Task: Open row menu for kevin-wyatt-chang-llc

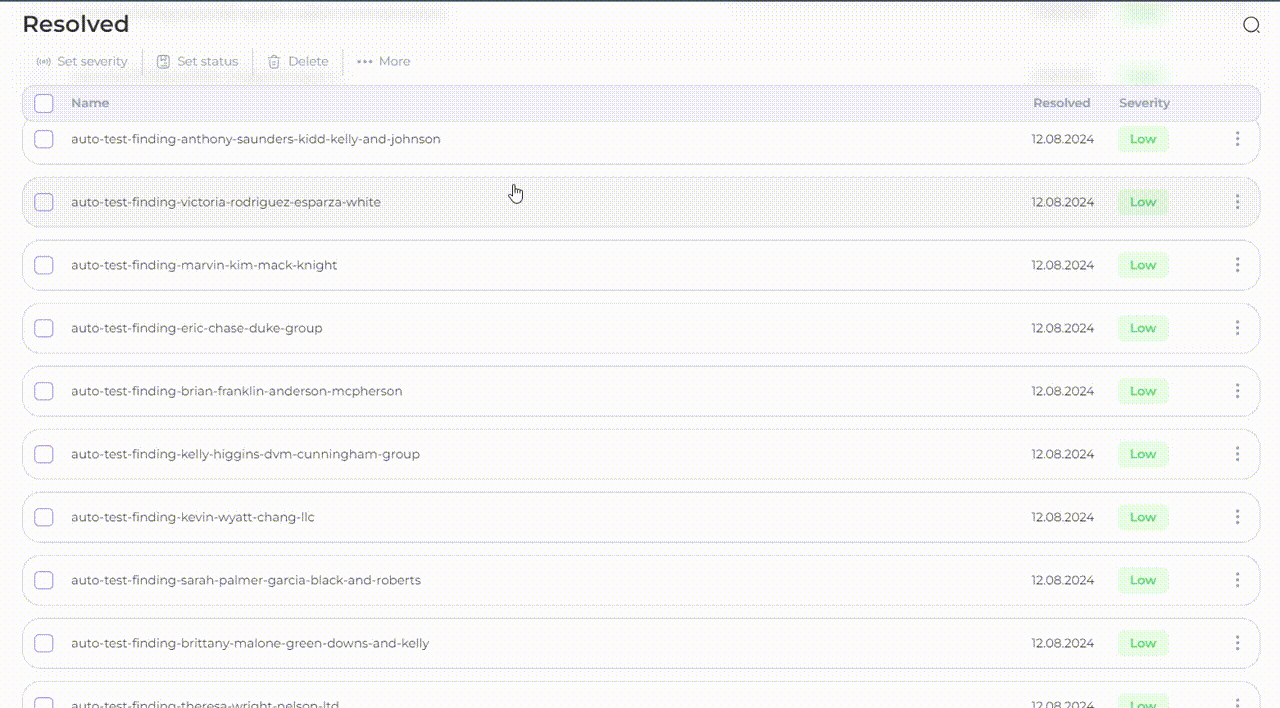Action: tap(1237, 517)
